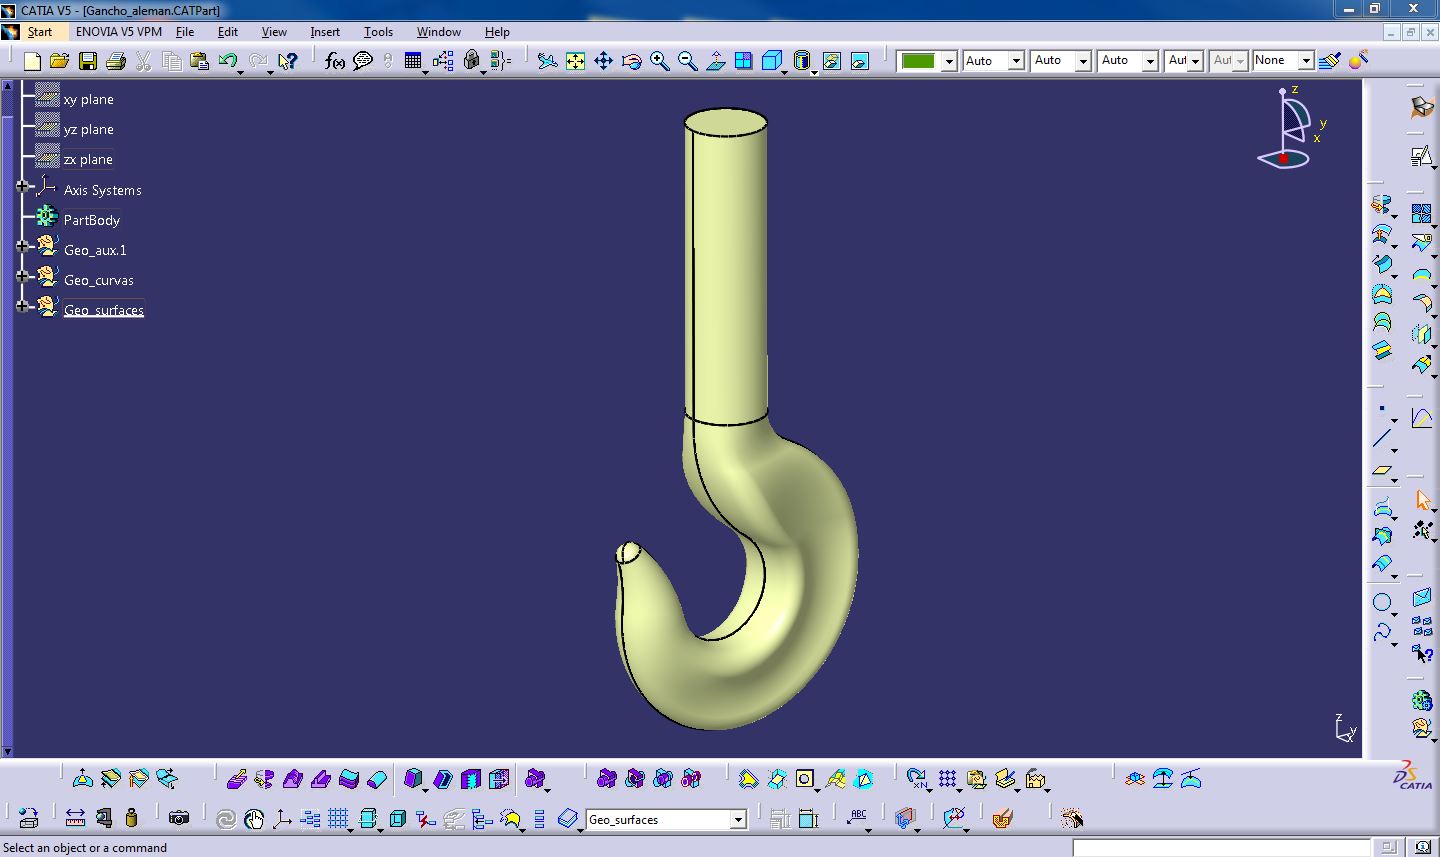This screenshot has height=857, width=1440.
Task: Click the Undo arrow icon
Action: (228, 61)
